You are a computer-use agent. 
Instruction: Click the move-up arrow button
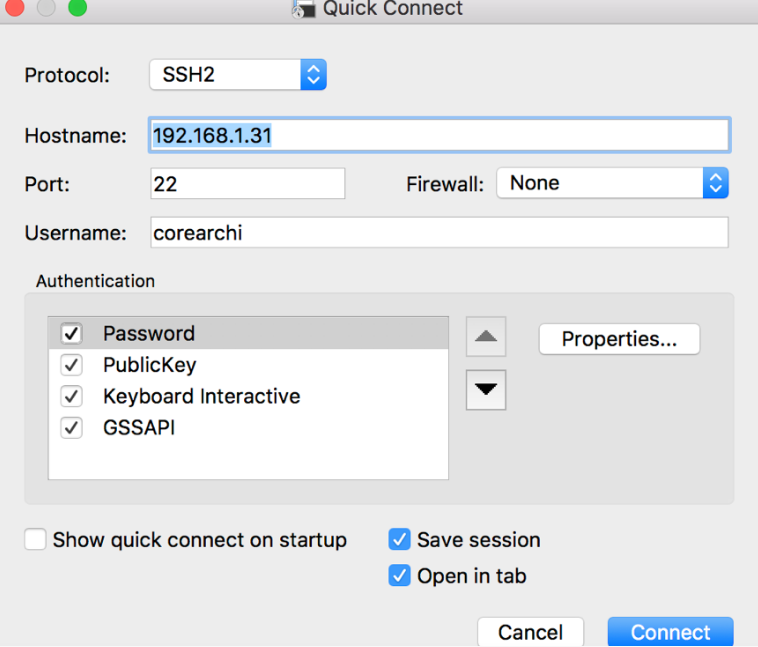[486, 337]
